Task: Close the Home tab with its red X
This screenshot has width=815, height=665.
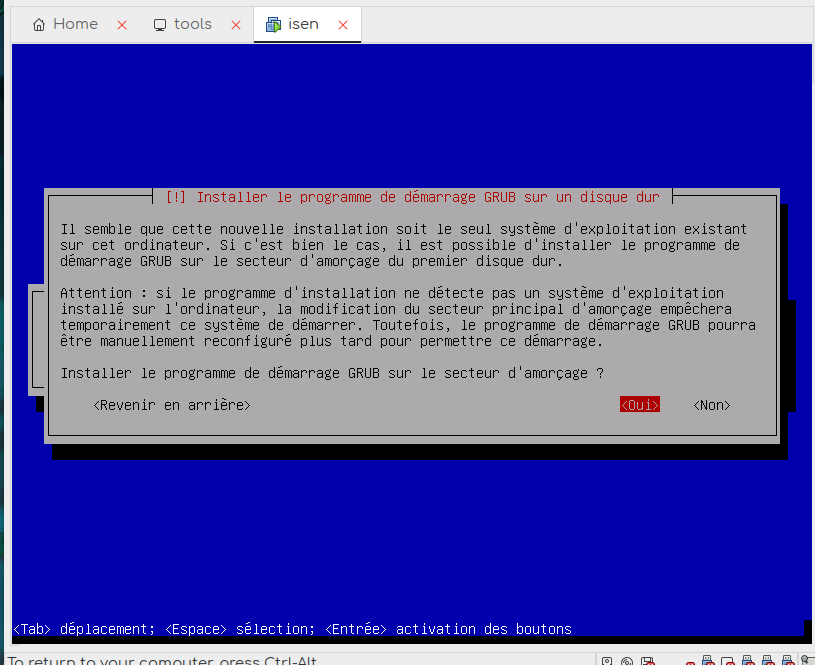Action: coord(122,25)
